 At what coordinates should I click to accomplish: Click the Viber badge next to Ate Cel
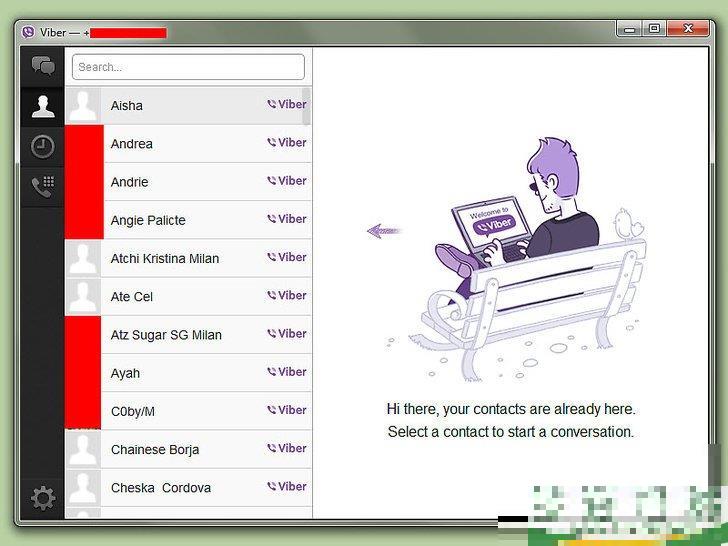(287, 295)
